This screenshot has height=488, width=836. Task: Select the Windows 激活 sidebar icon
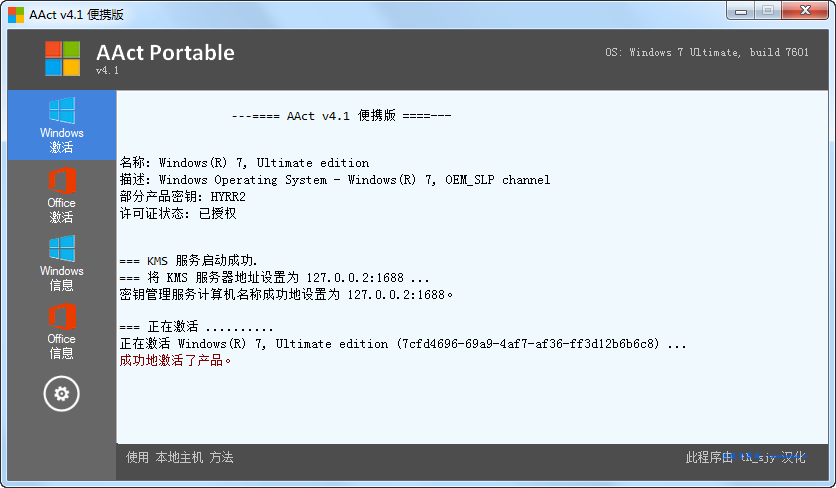(62, 125)
